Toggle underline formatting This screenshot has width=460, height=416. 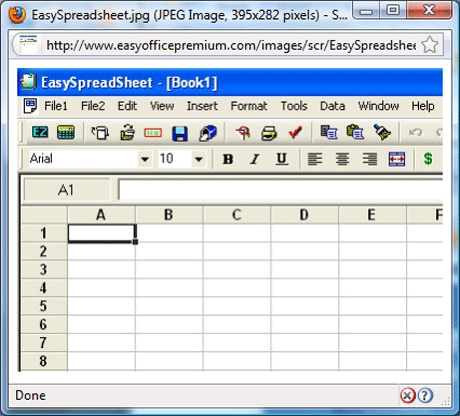(x=282, y=159)
